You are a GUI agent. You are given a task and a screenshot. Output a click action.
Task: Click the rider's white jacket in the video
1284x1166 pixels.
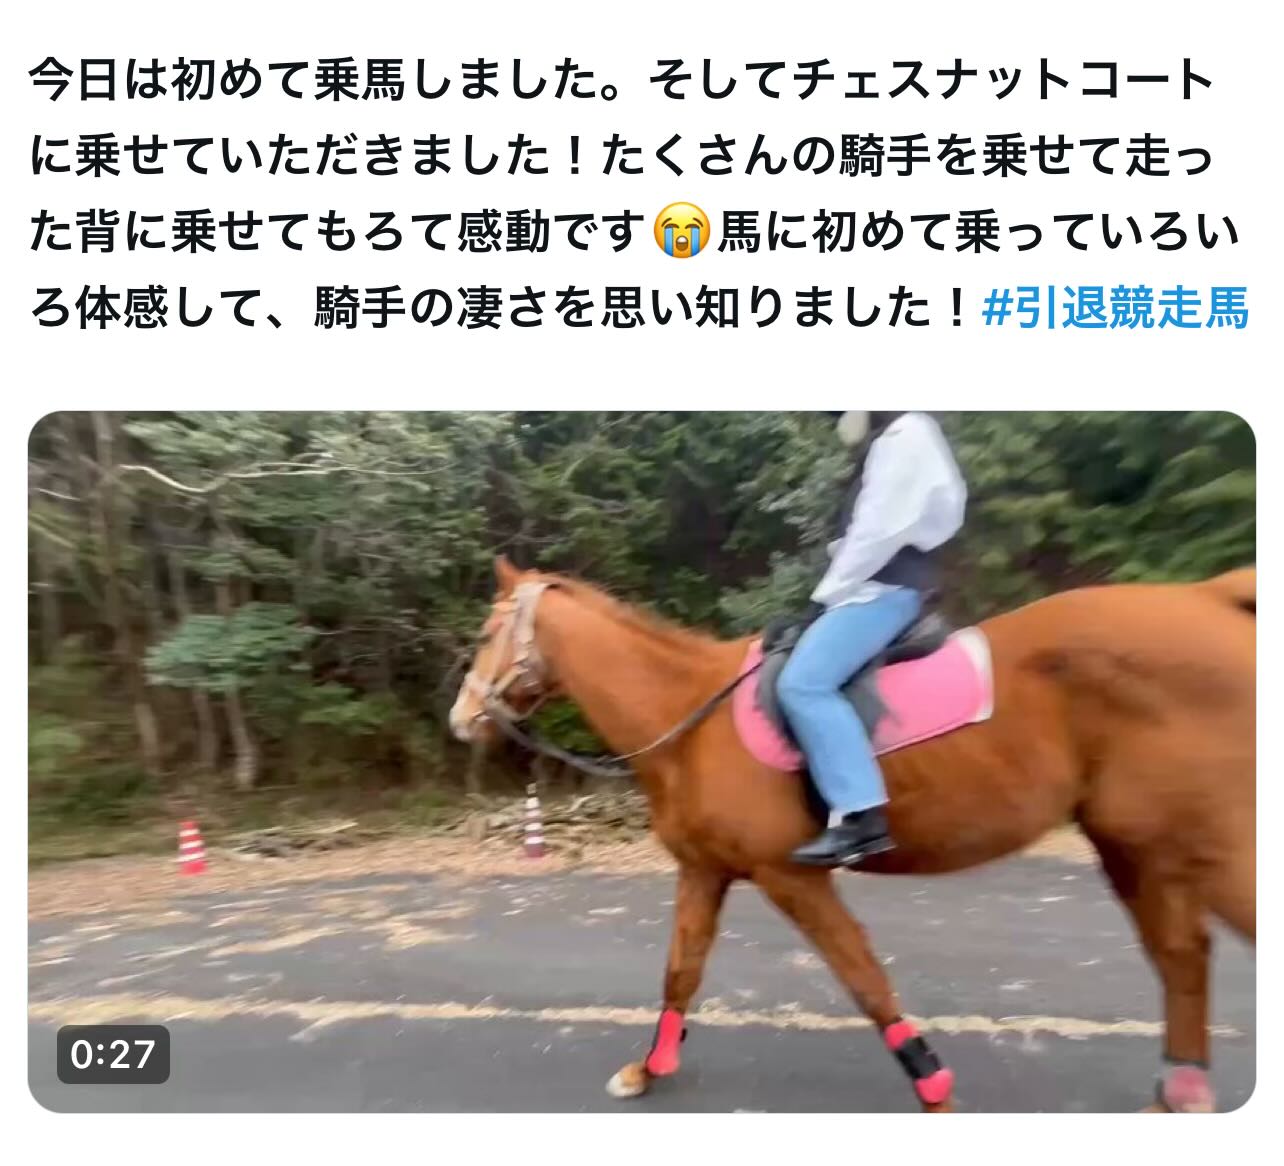point(895,510)
